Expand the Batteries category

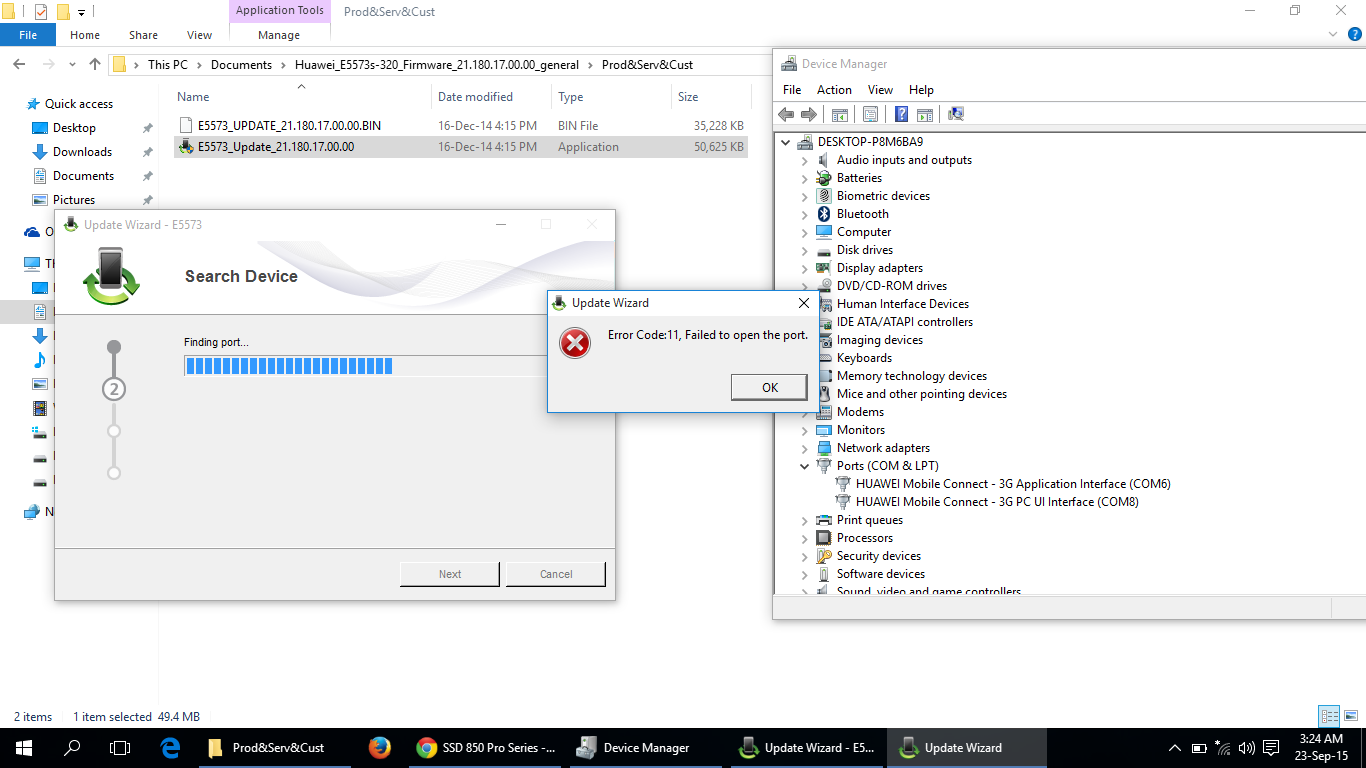click(x=804, y=178)
